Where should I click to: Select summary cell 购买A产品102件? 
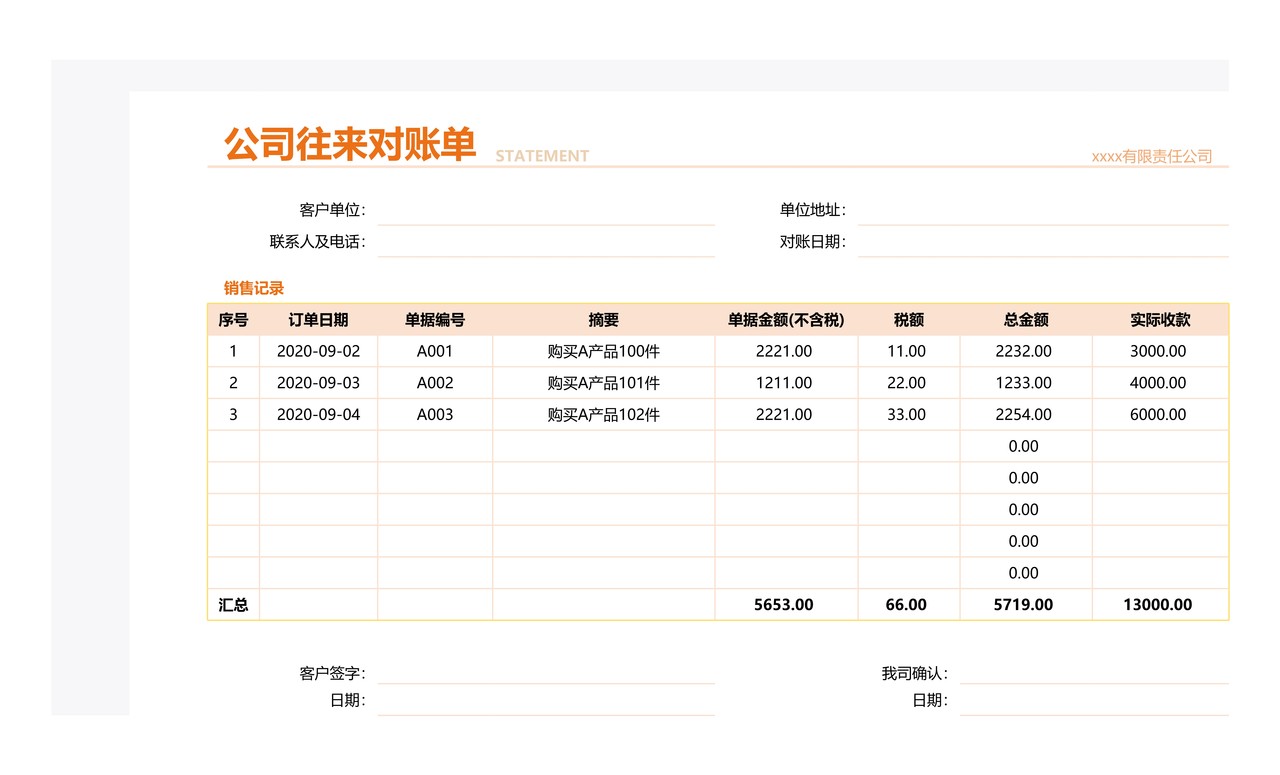(x=604, y=415)
